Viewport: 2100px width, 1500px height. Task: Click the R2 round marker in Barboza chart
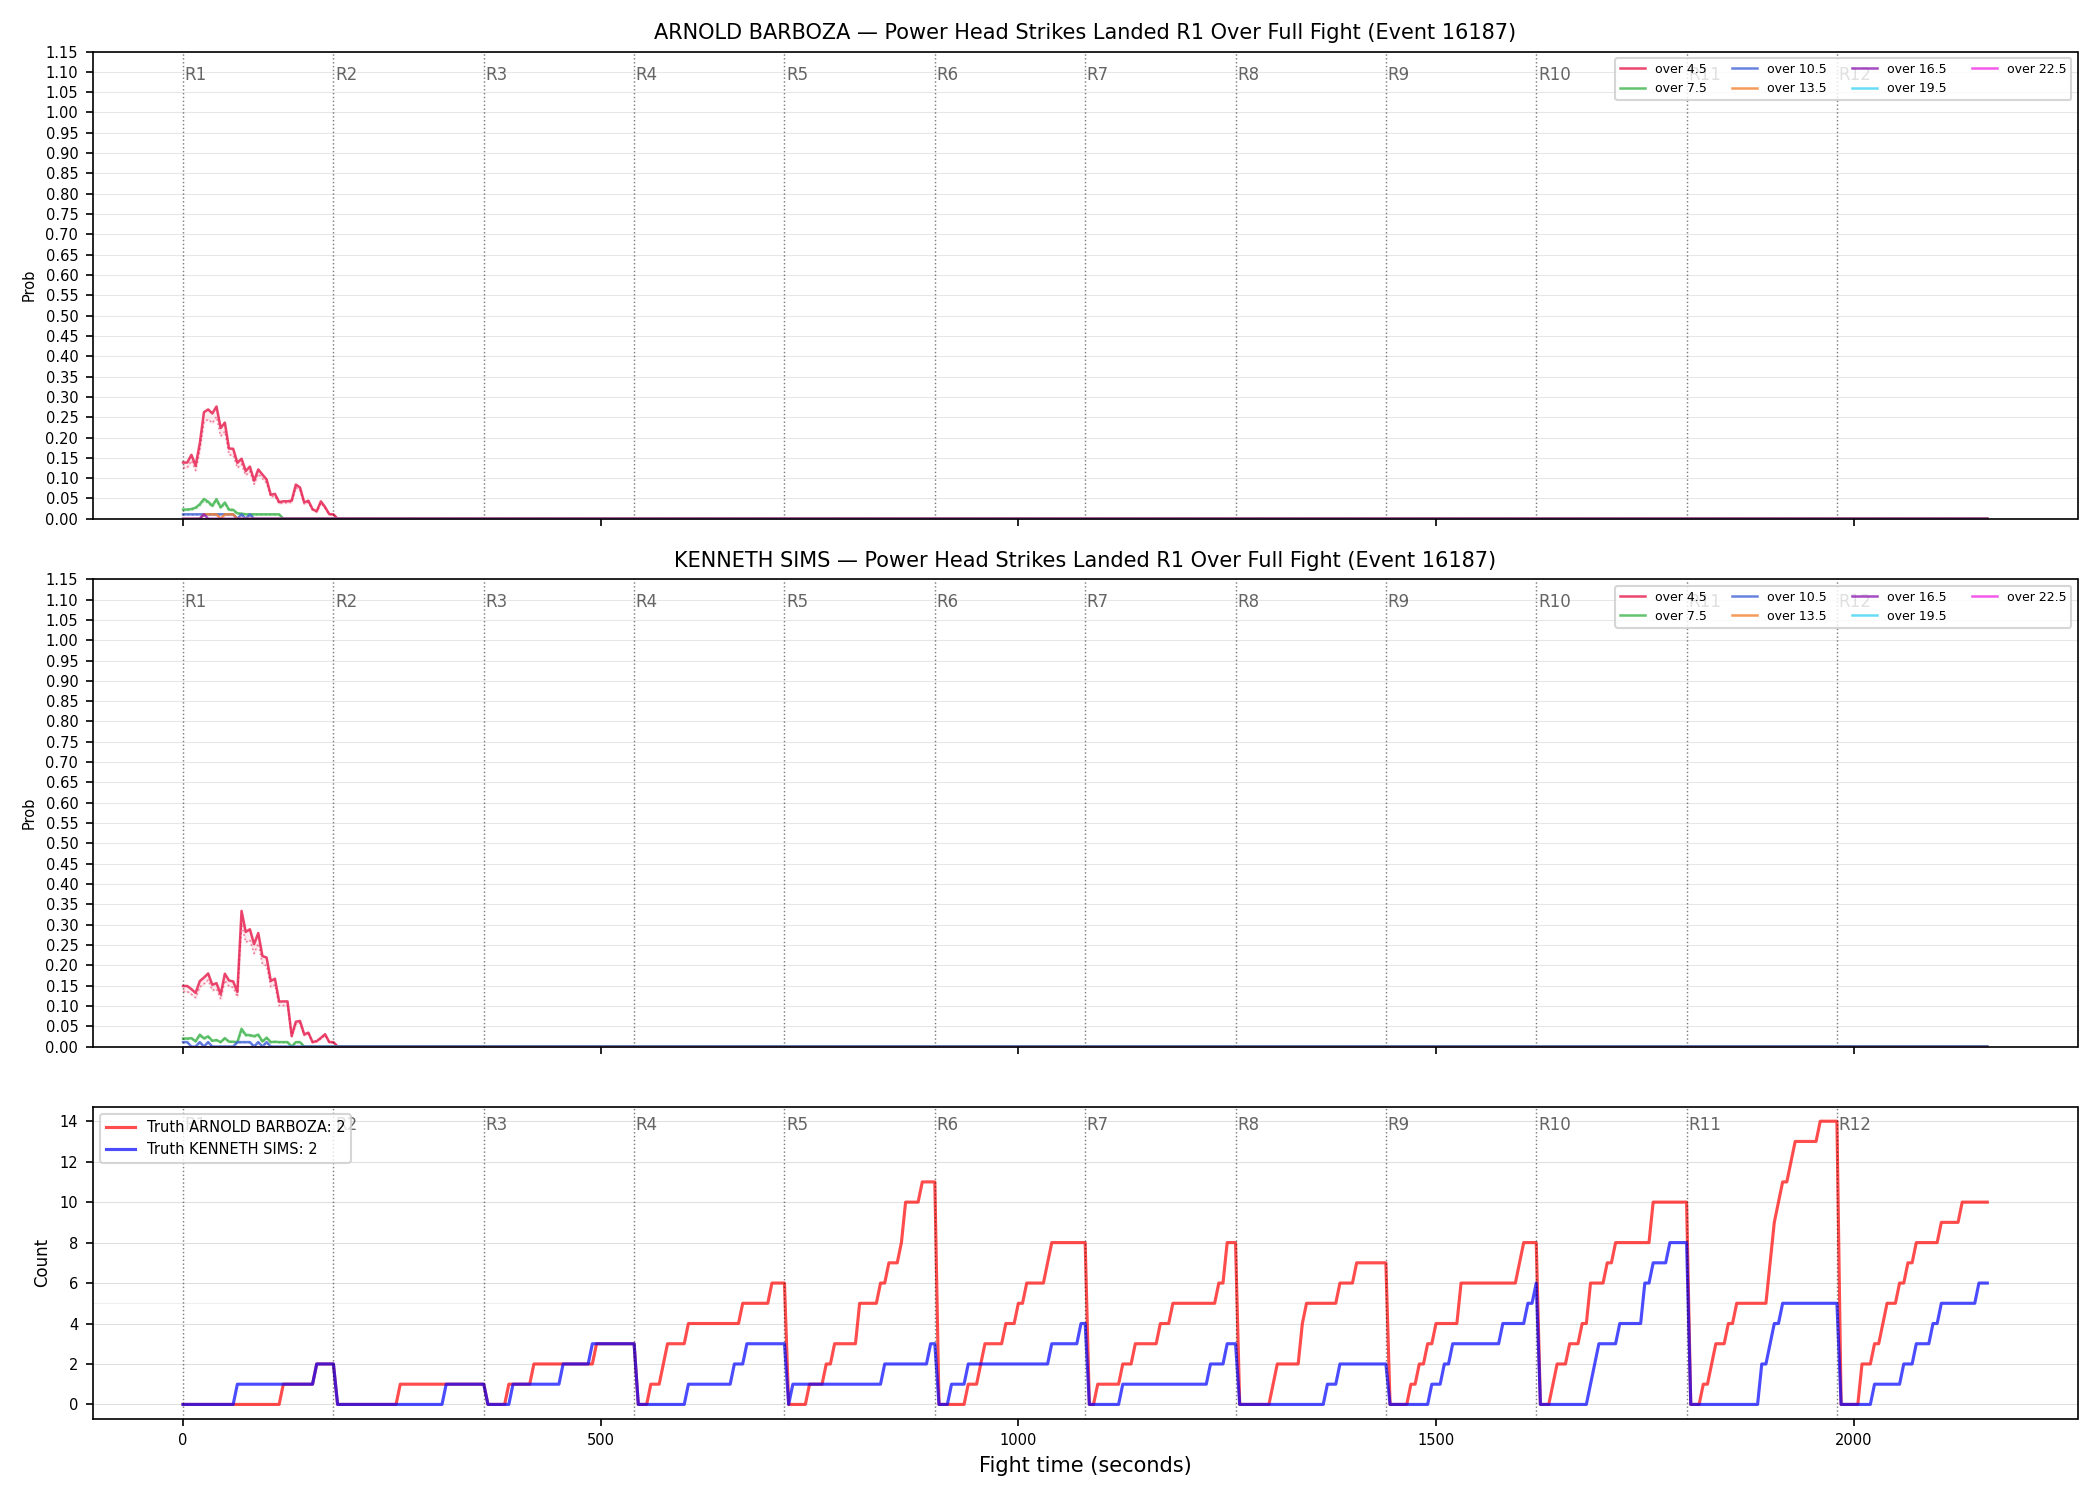[x=346, y=74]
